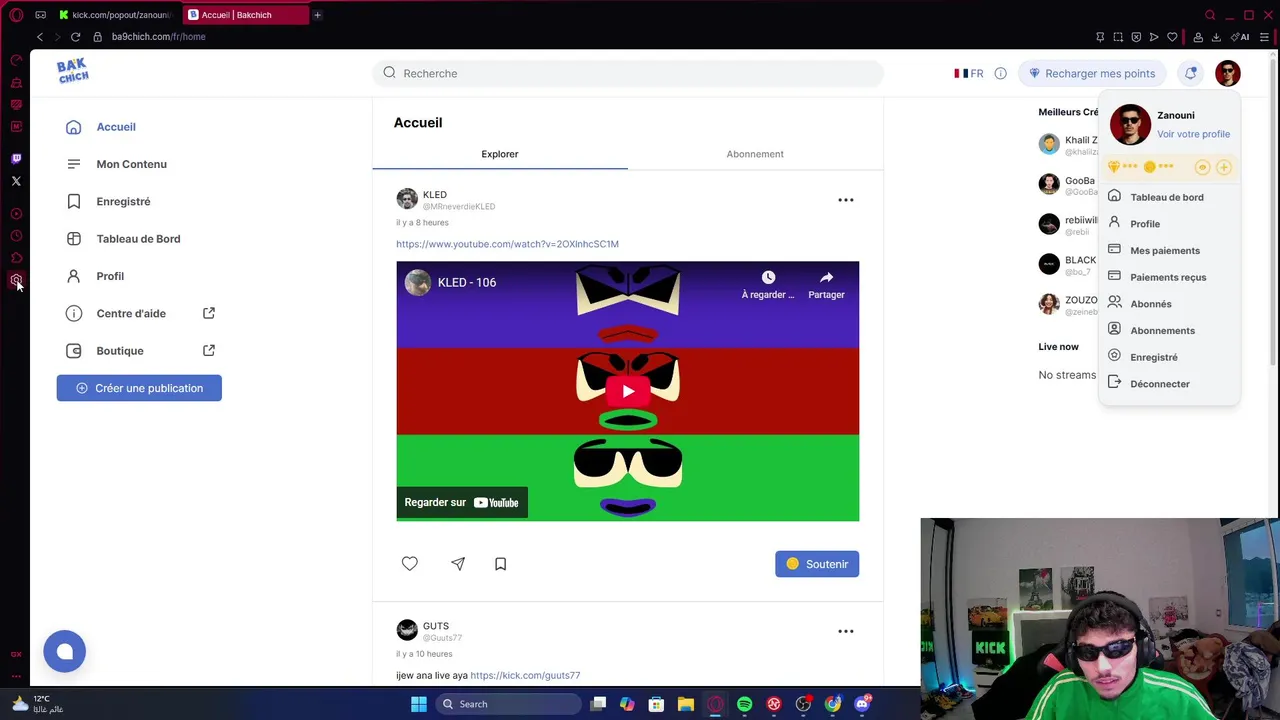Click the plus icon to add points
The height and width of the screenshot is (720, 1280).
(x=1223, y=167)
